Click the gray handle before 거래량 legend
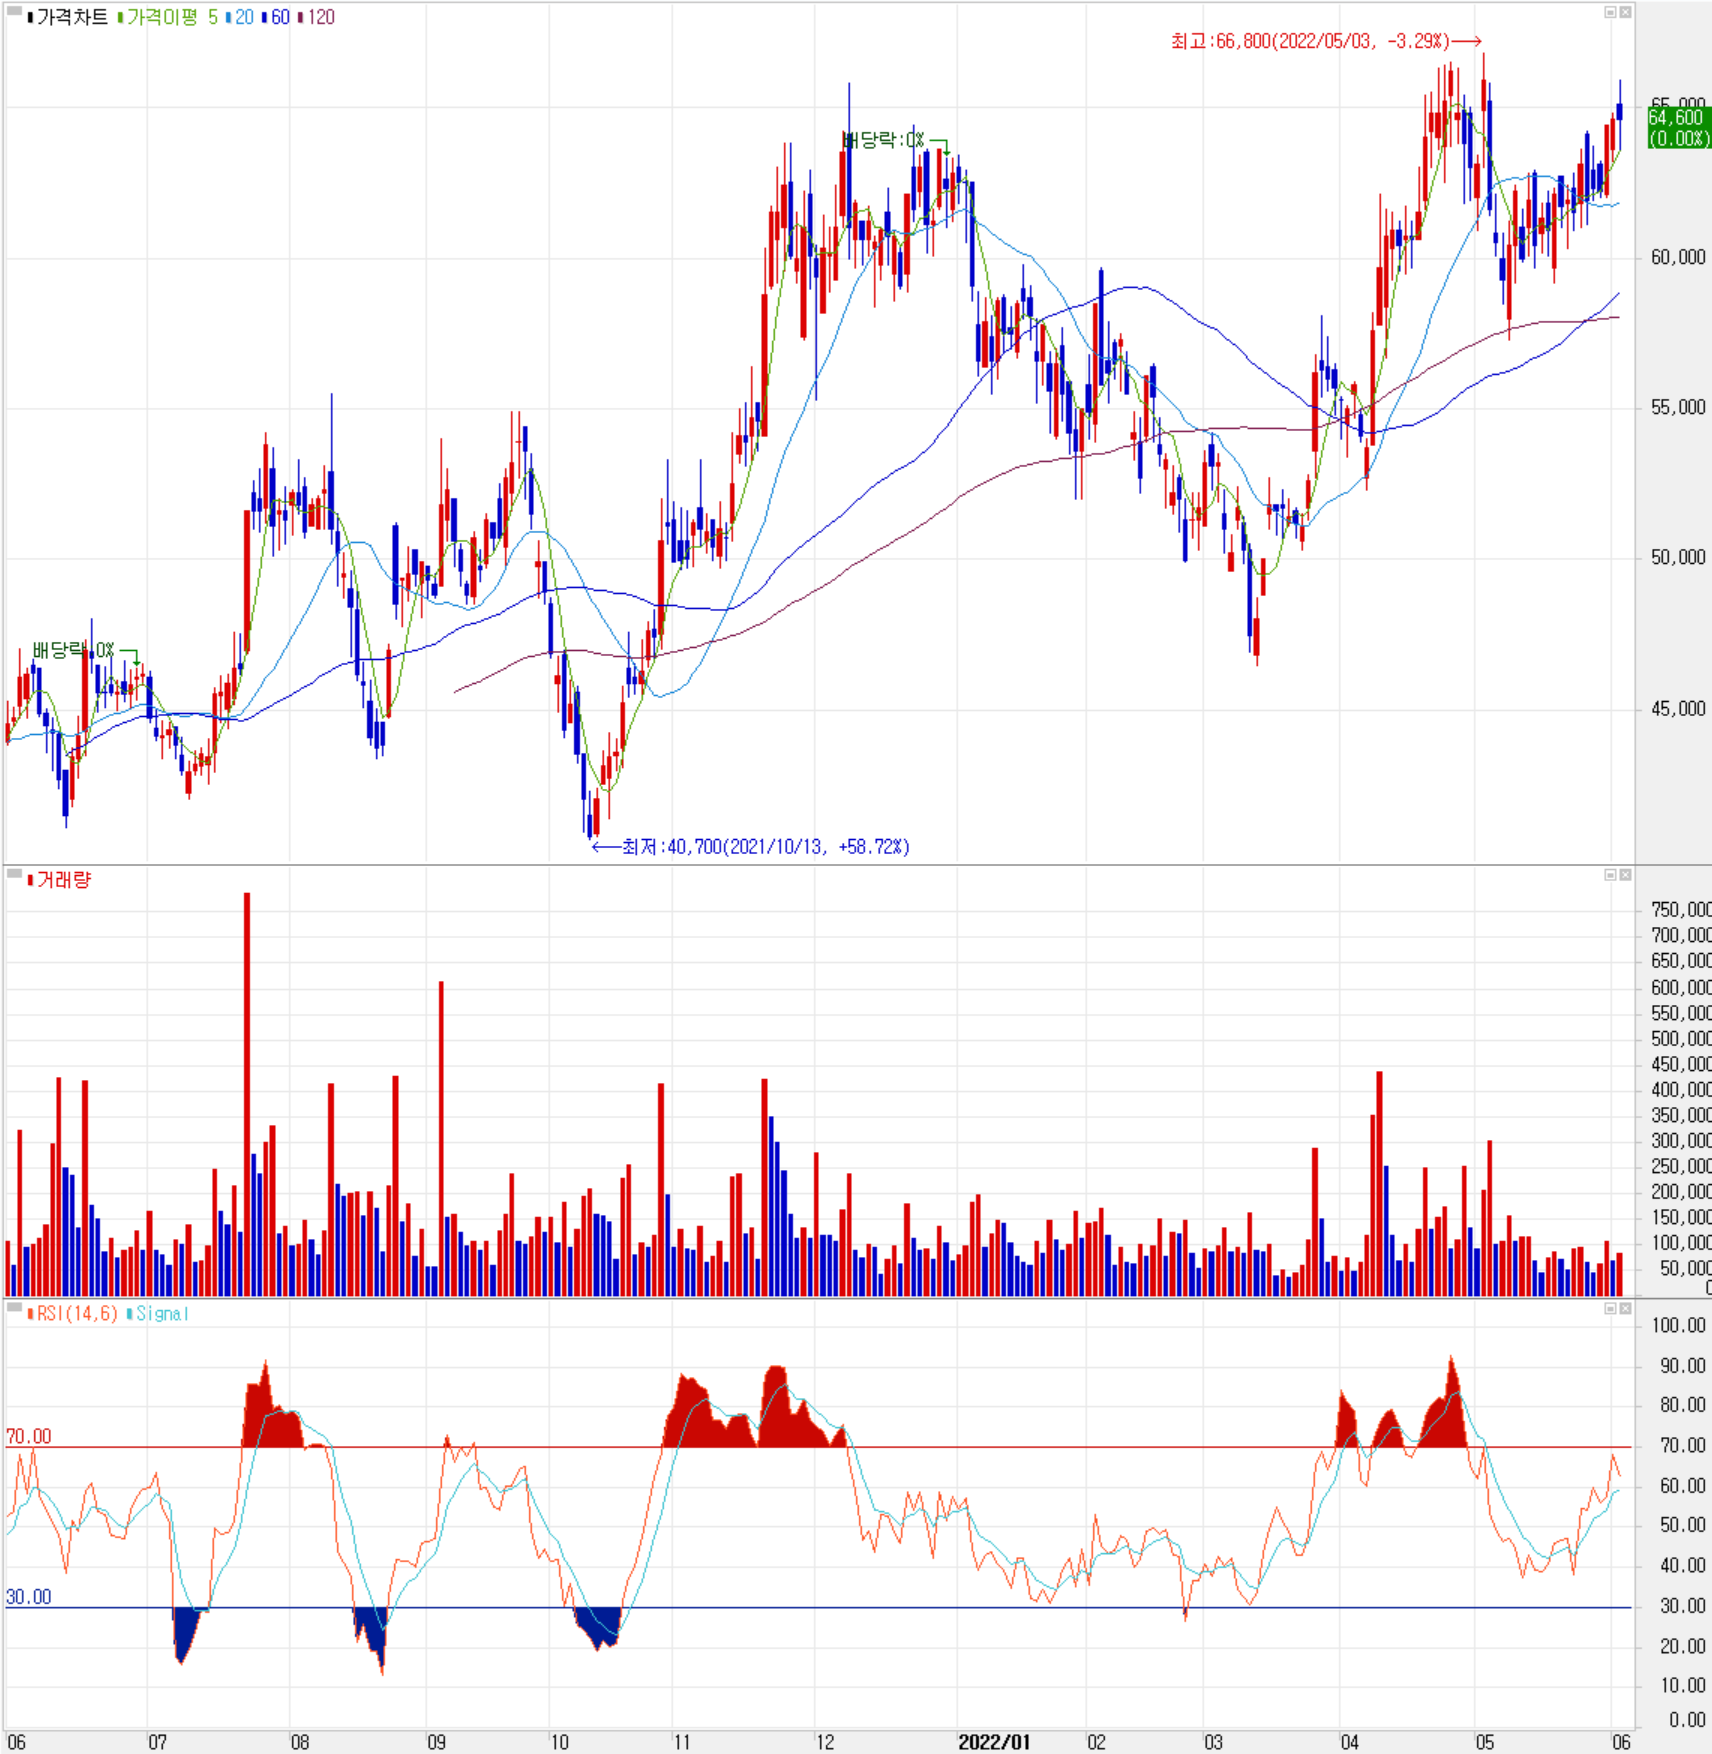This screenshot has width=1712, height=1754. [14, 874]
